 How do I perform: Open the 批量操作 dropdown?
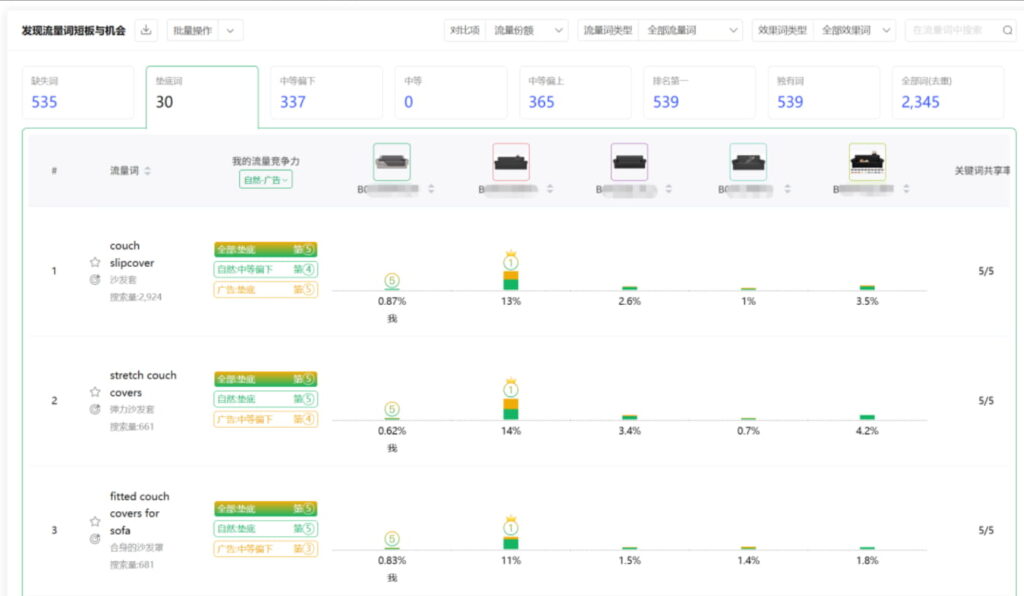[203, 30]
